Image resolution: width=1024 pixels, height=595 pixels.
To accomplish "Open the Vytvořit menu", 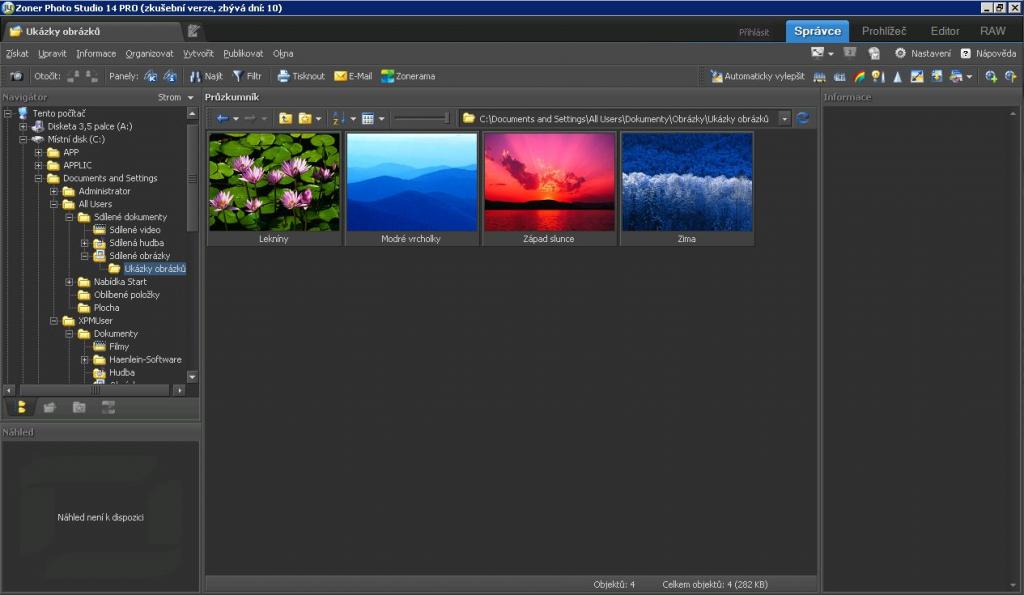I will coord(198,54).
